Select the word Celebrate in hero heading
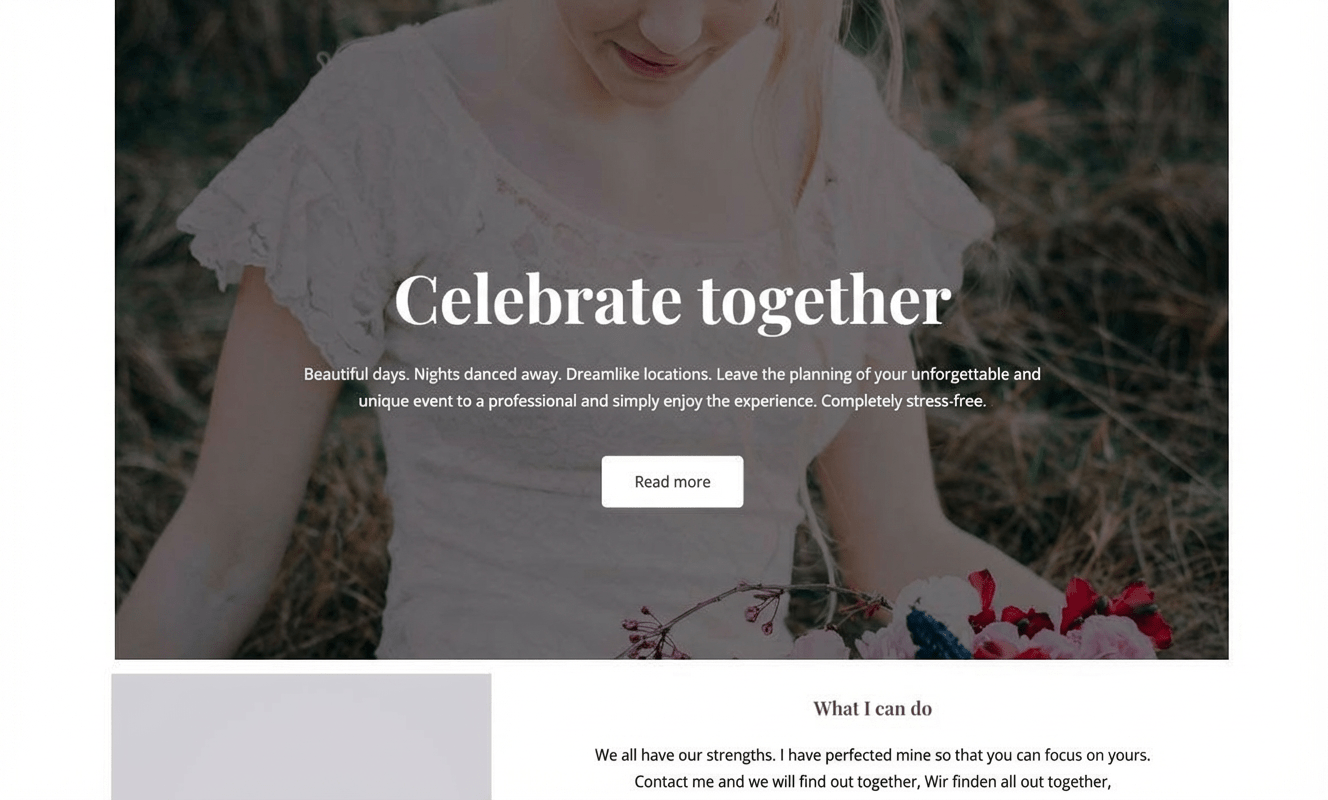 538,298
